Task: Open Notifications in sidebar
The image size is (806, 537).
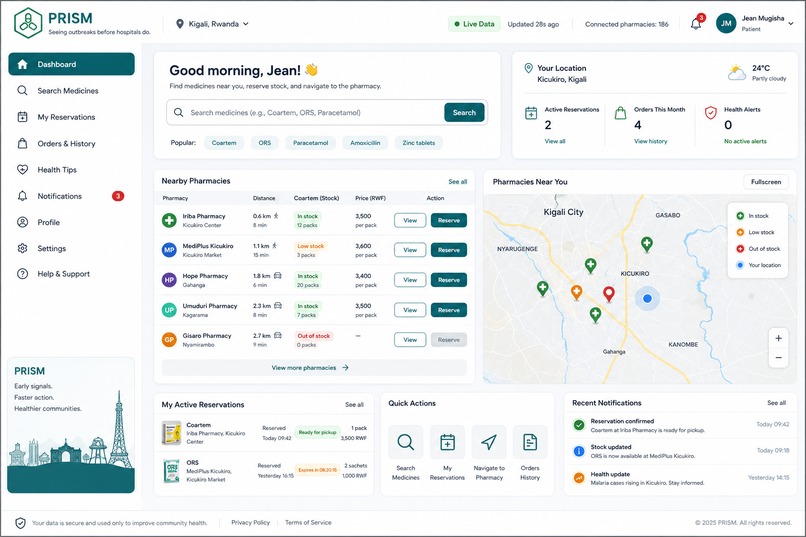Action: point(71,196)
